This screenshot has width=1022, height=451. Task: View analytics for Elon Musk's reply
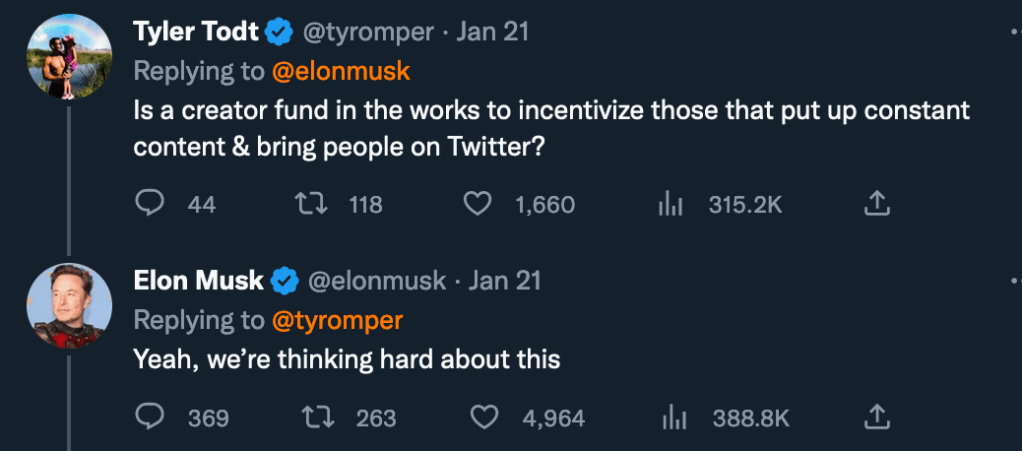(675, 417)
